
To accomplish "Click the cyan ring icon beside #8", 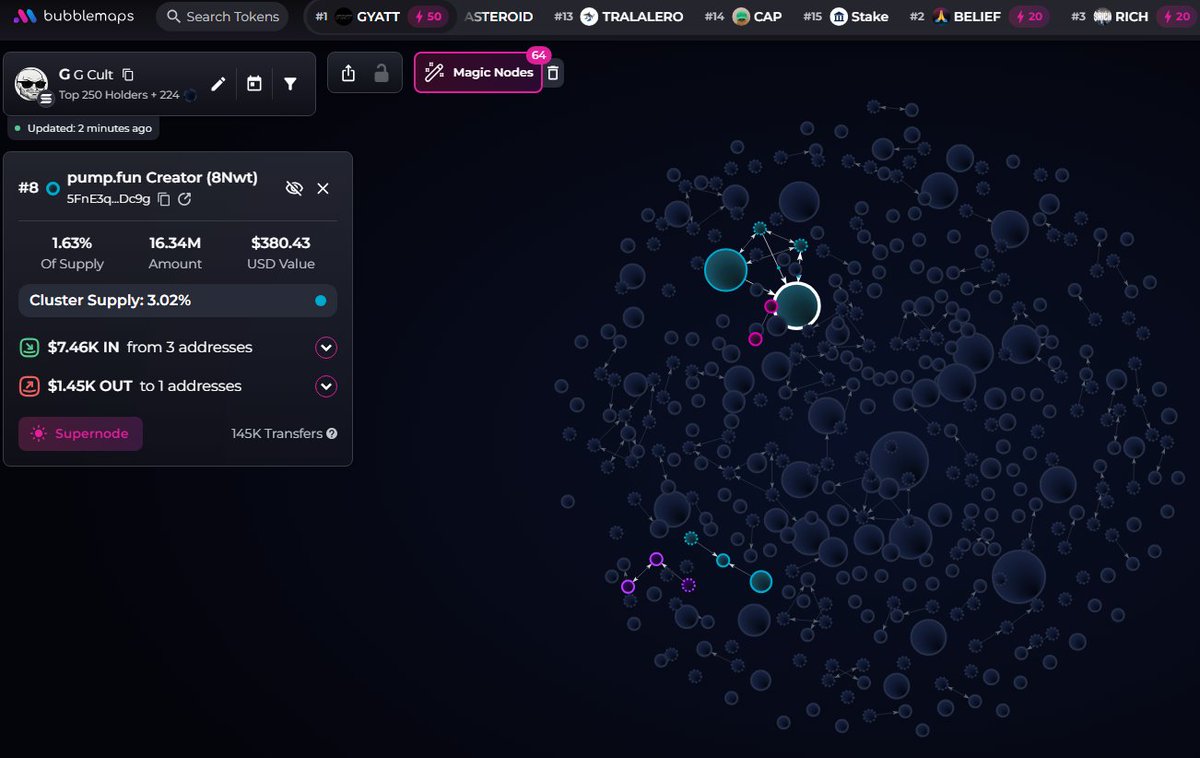I will [53, 188].
